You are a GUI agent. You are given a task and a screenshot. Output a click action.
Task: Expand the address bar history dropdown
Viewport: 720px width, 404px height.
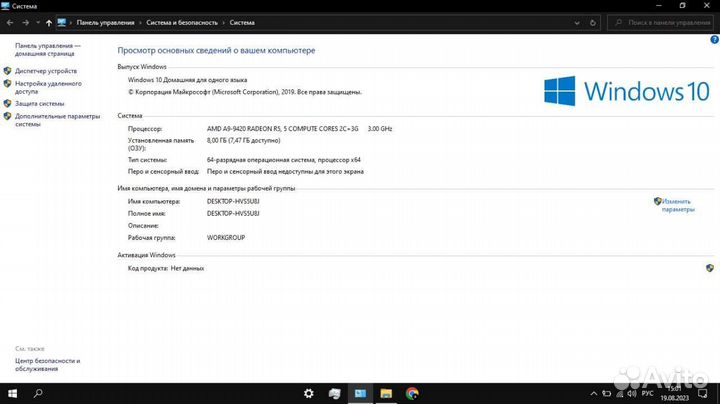click(577, 22)
